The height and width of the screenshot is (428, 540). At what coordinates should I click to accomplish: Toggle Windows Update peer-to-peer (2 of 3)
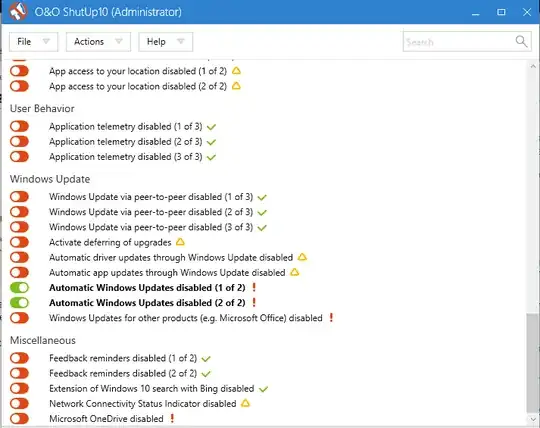19,212
